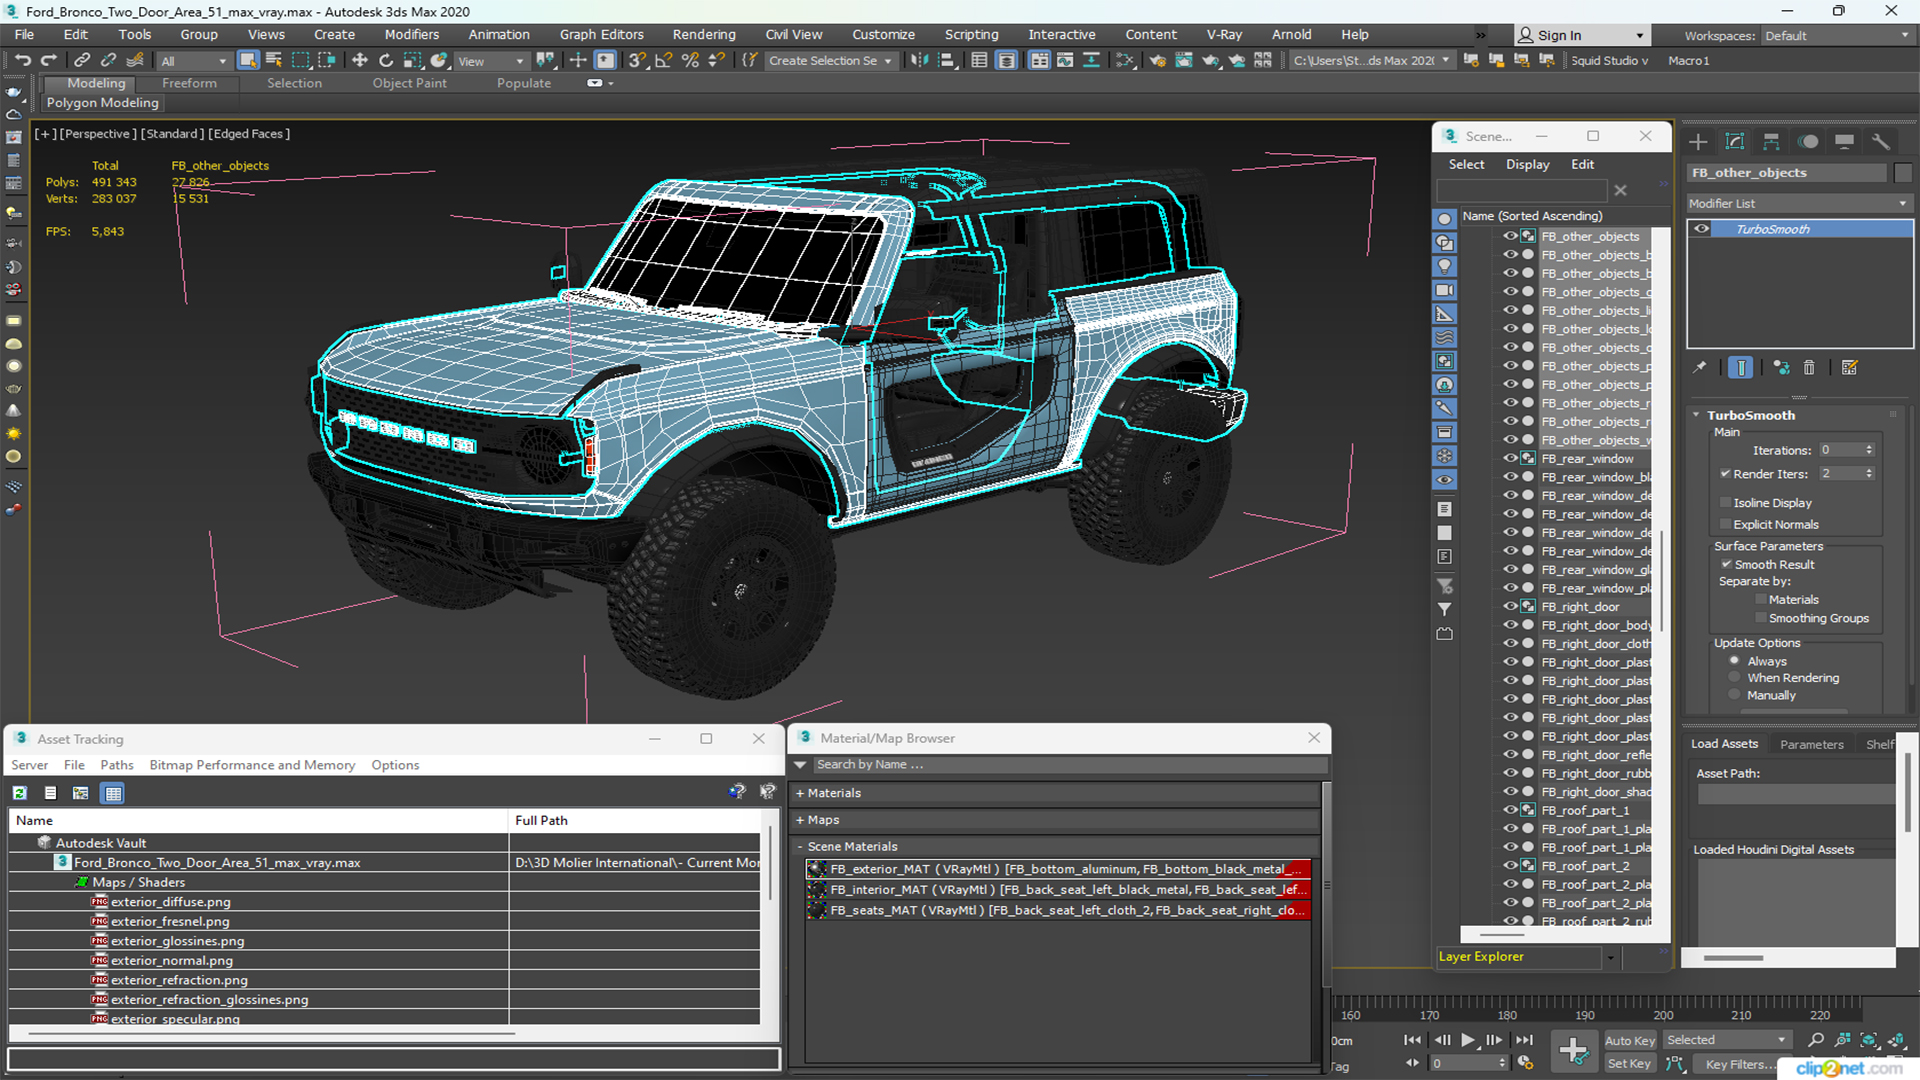1920x1080 pixels.
Task: Enable Explicit Normals checkbox
Action: [1725, 525]
